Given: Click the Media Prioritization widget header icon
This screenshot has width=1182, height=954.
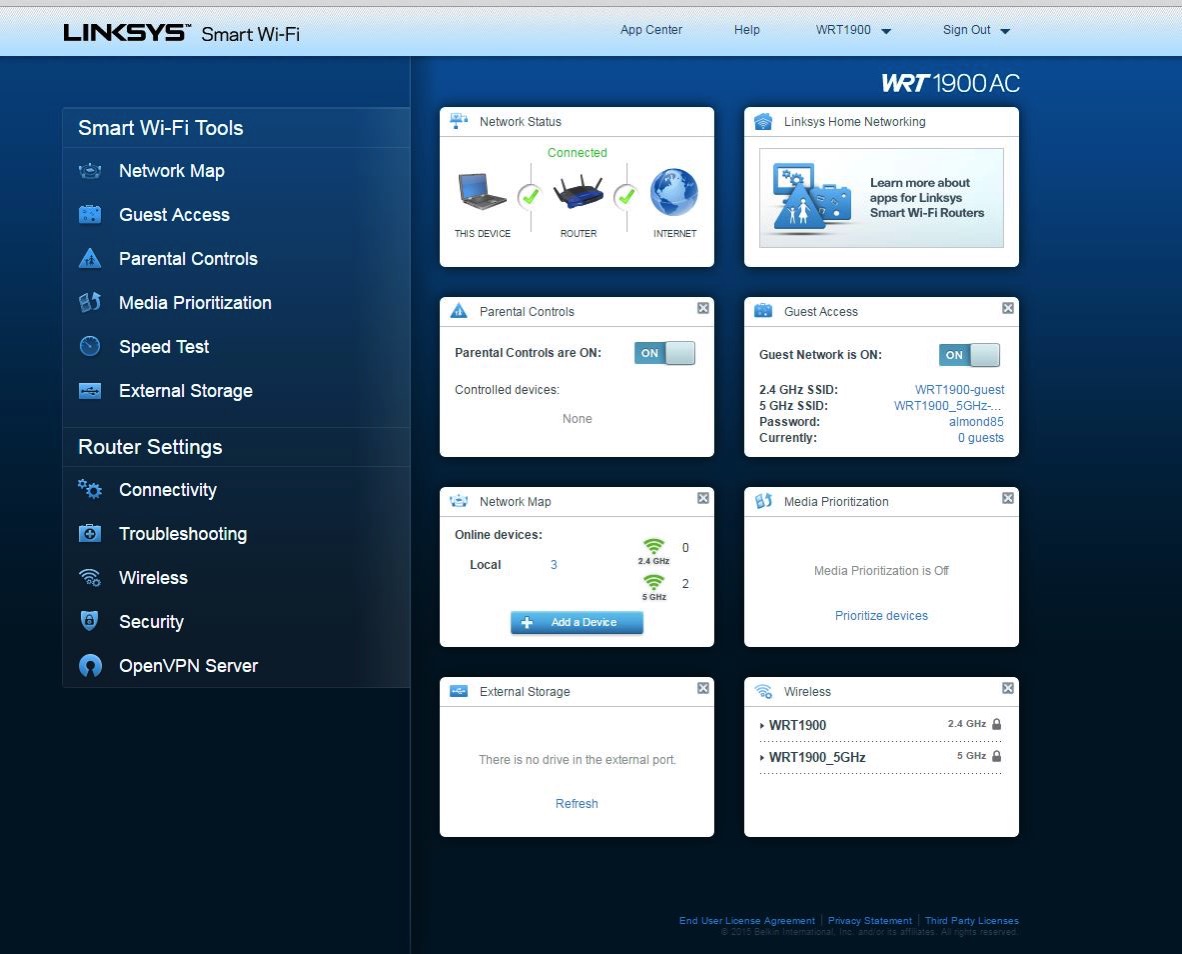Looking at the screenshot, I should (x=763, y=501).
